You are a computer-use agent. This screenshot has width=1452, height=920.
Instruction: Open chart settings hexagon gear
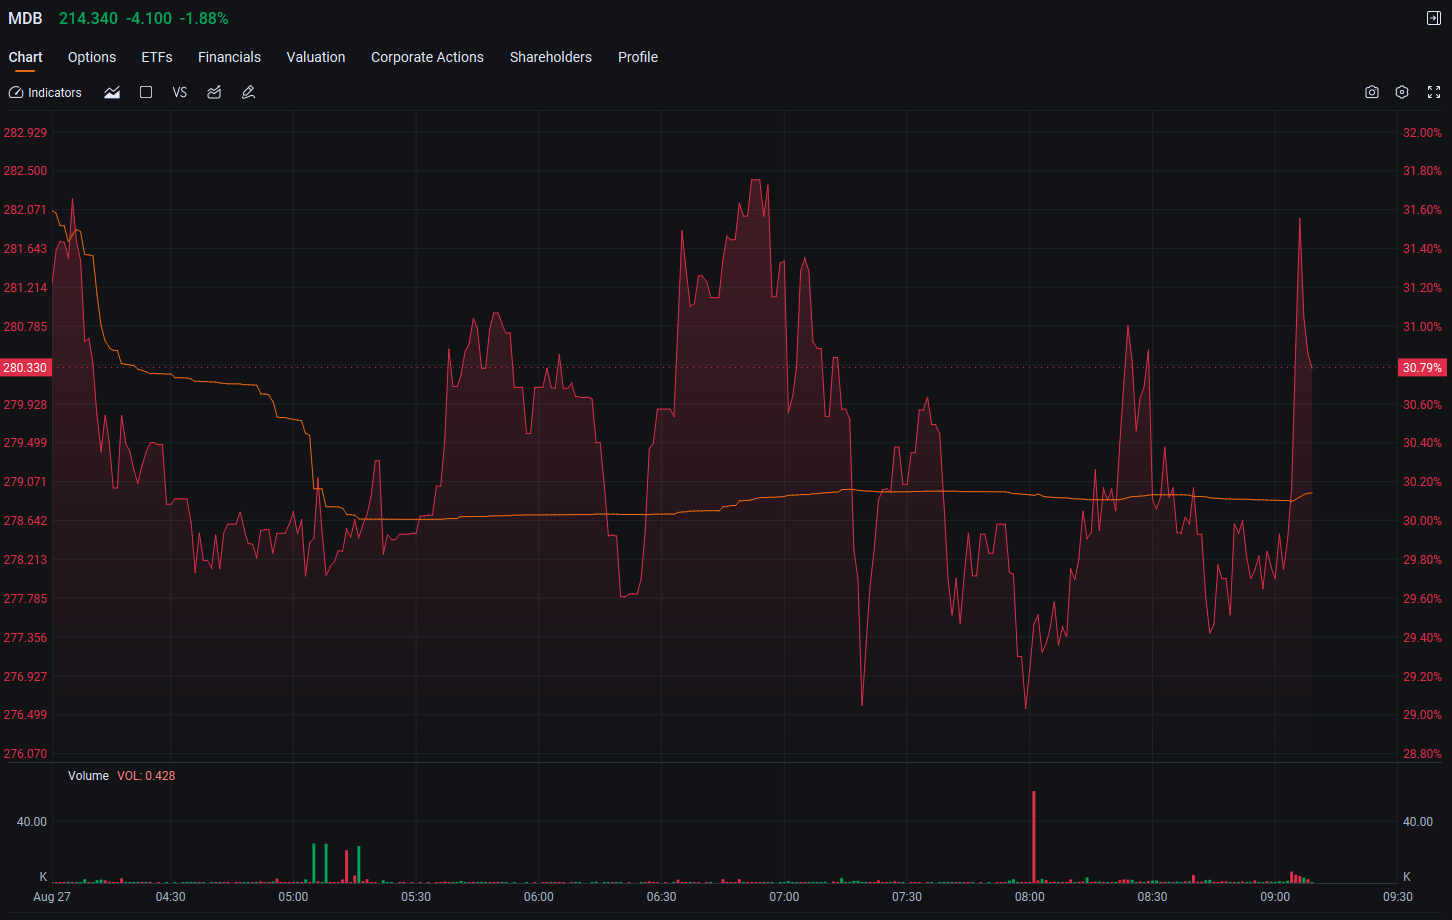tap(1402, 92)
